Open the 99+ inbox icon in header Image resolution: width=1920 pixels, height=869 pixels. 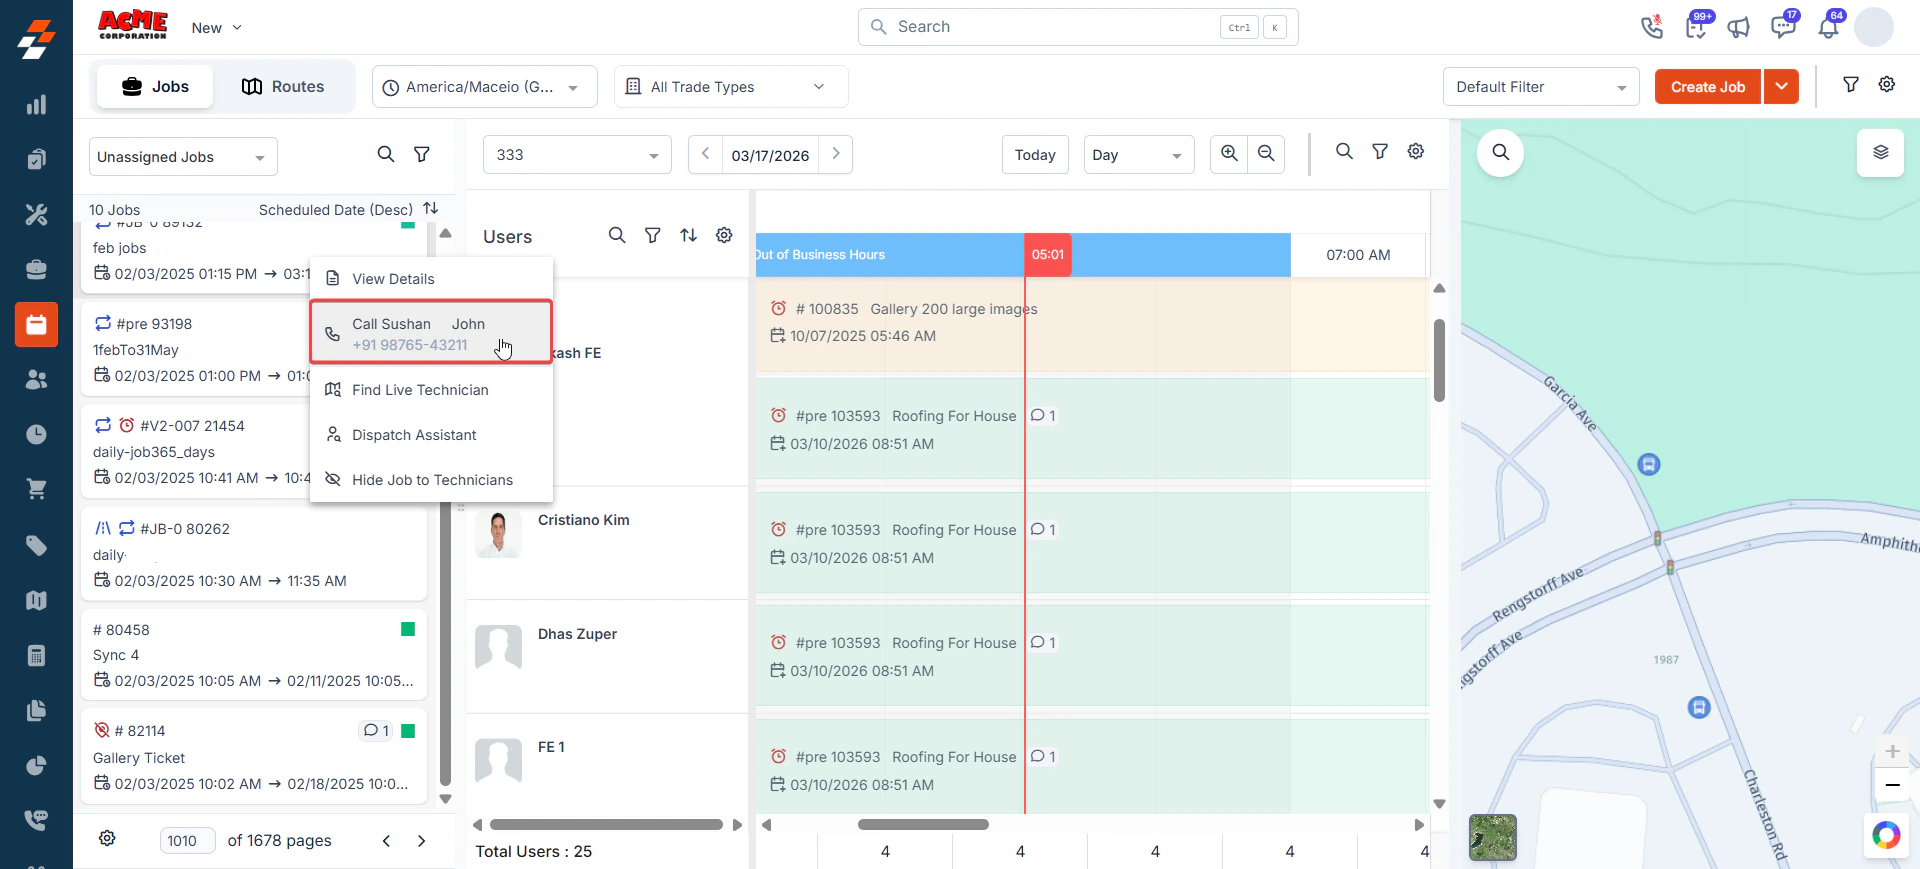coord(1696,27)
